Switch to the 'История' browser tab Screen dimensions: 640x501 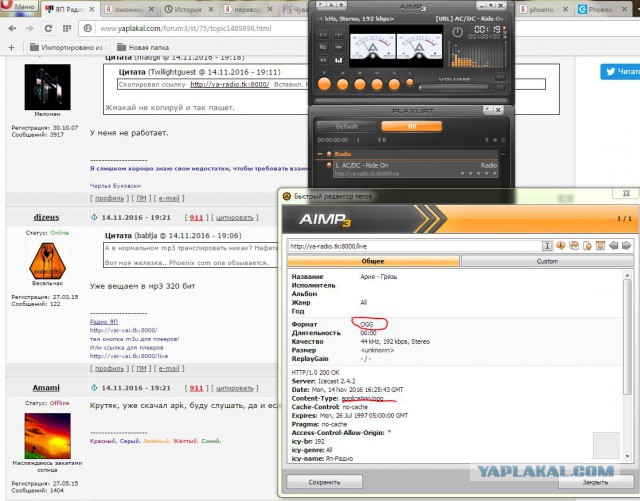189,9
